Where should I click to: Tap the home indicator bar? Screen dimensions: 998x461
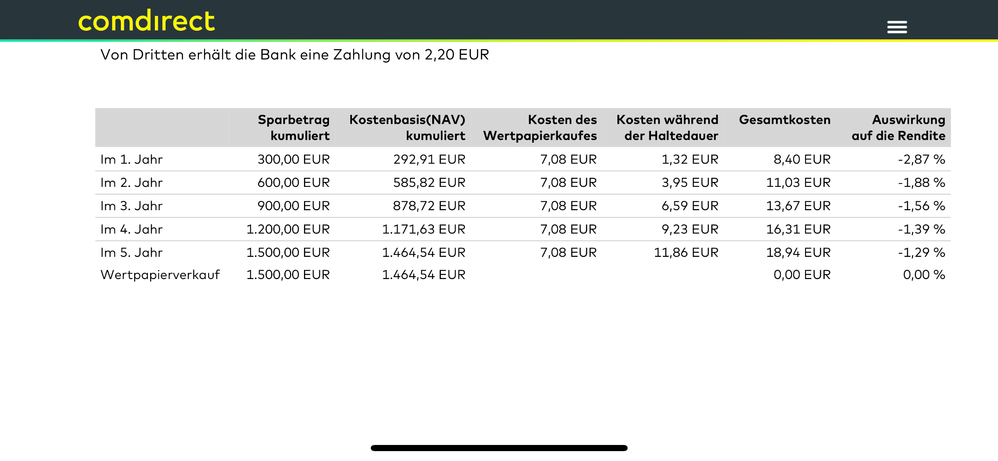point(499,448)
